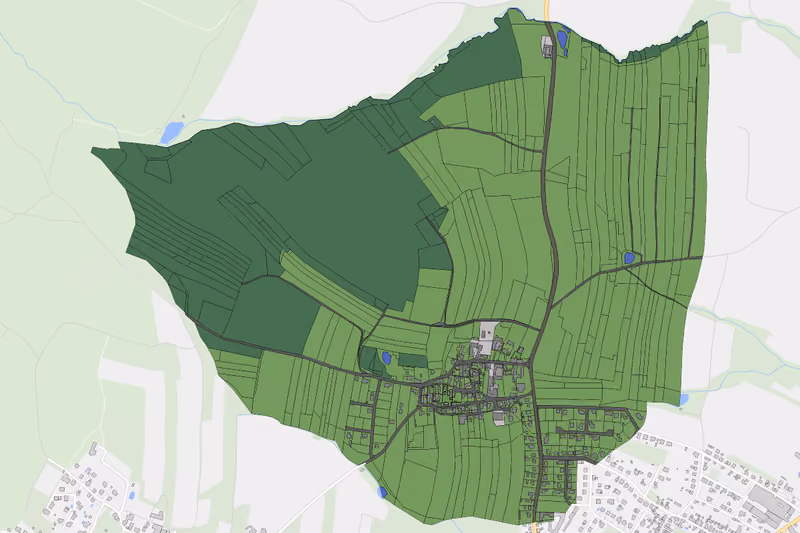Click the yellow road segment at the top edge

546,10
